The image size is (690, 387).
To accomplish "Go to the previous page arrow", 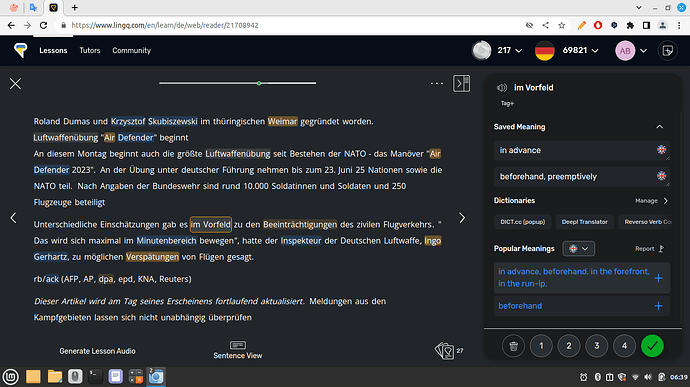I will tap(14, 218).
